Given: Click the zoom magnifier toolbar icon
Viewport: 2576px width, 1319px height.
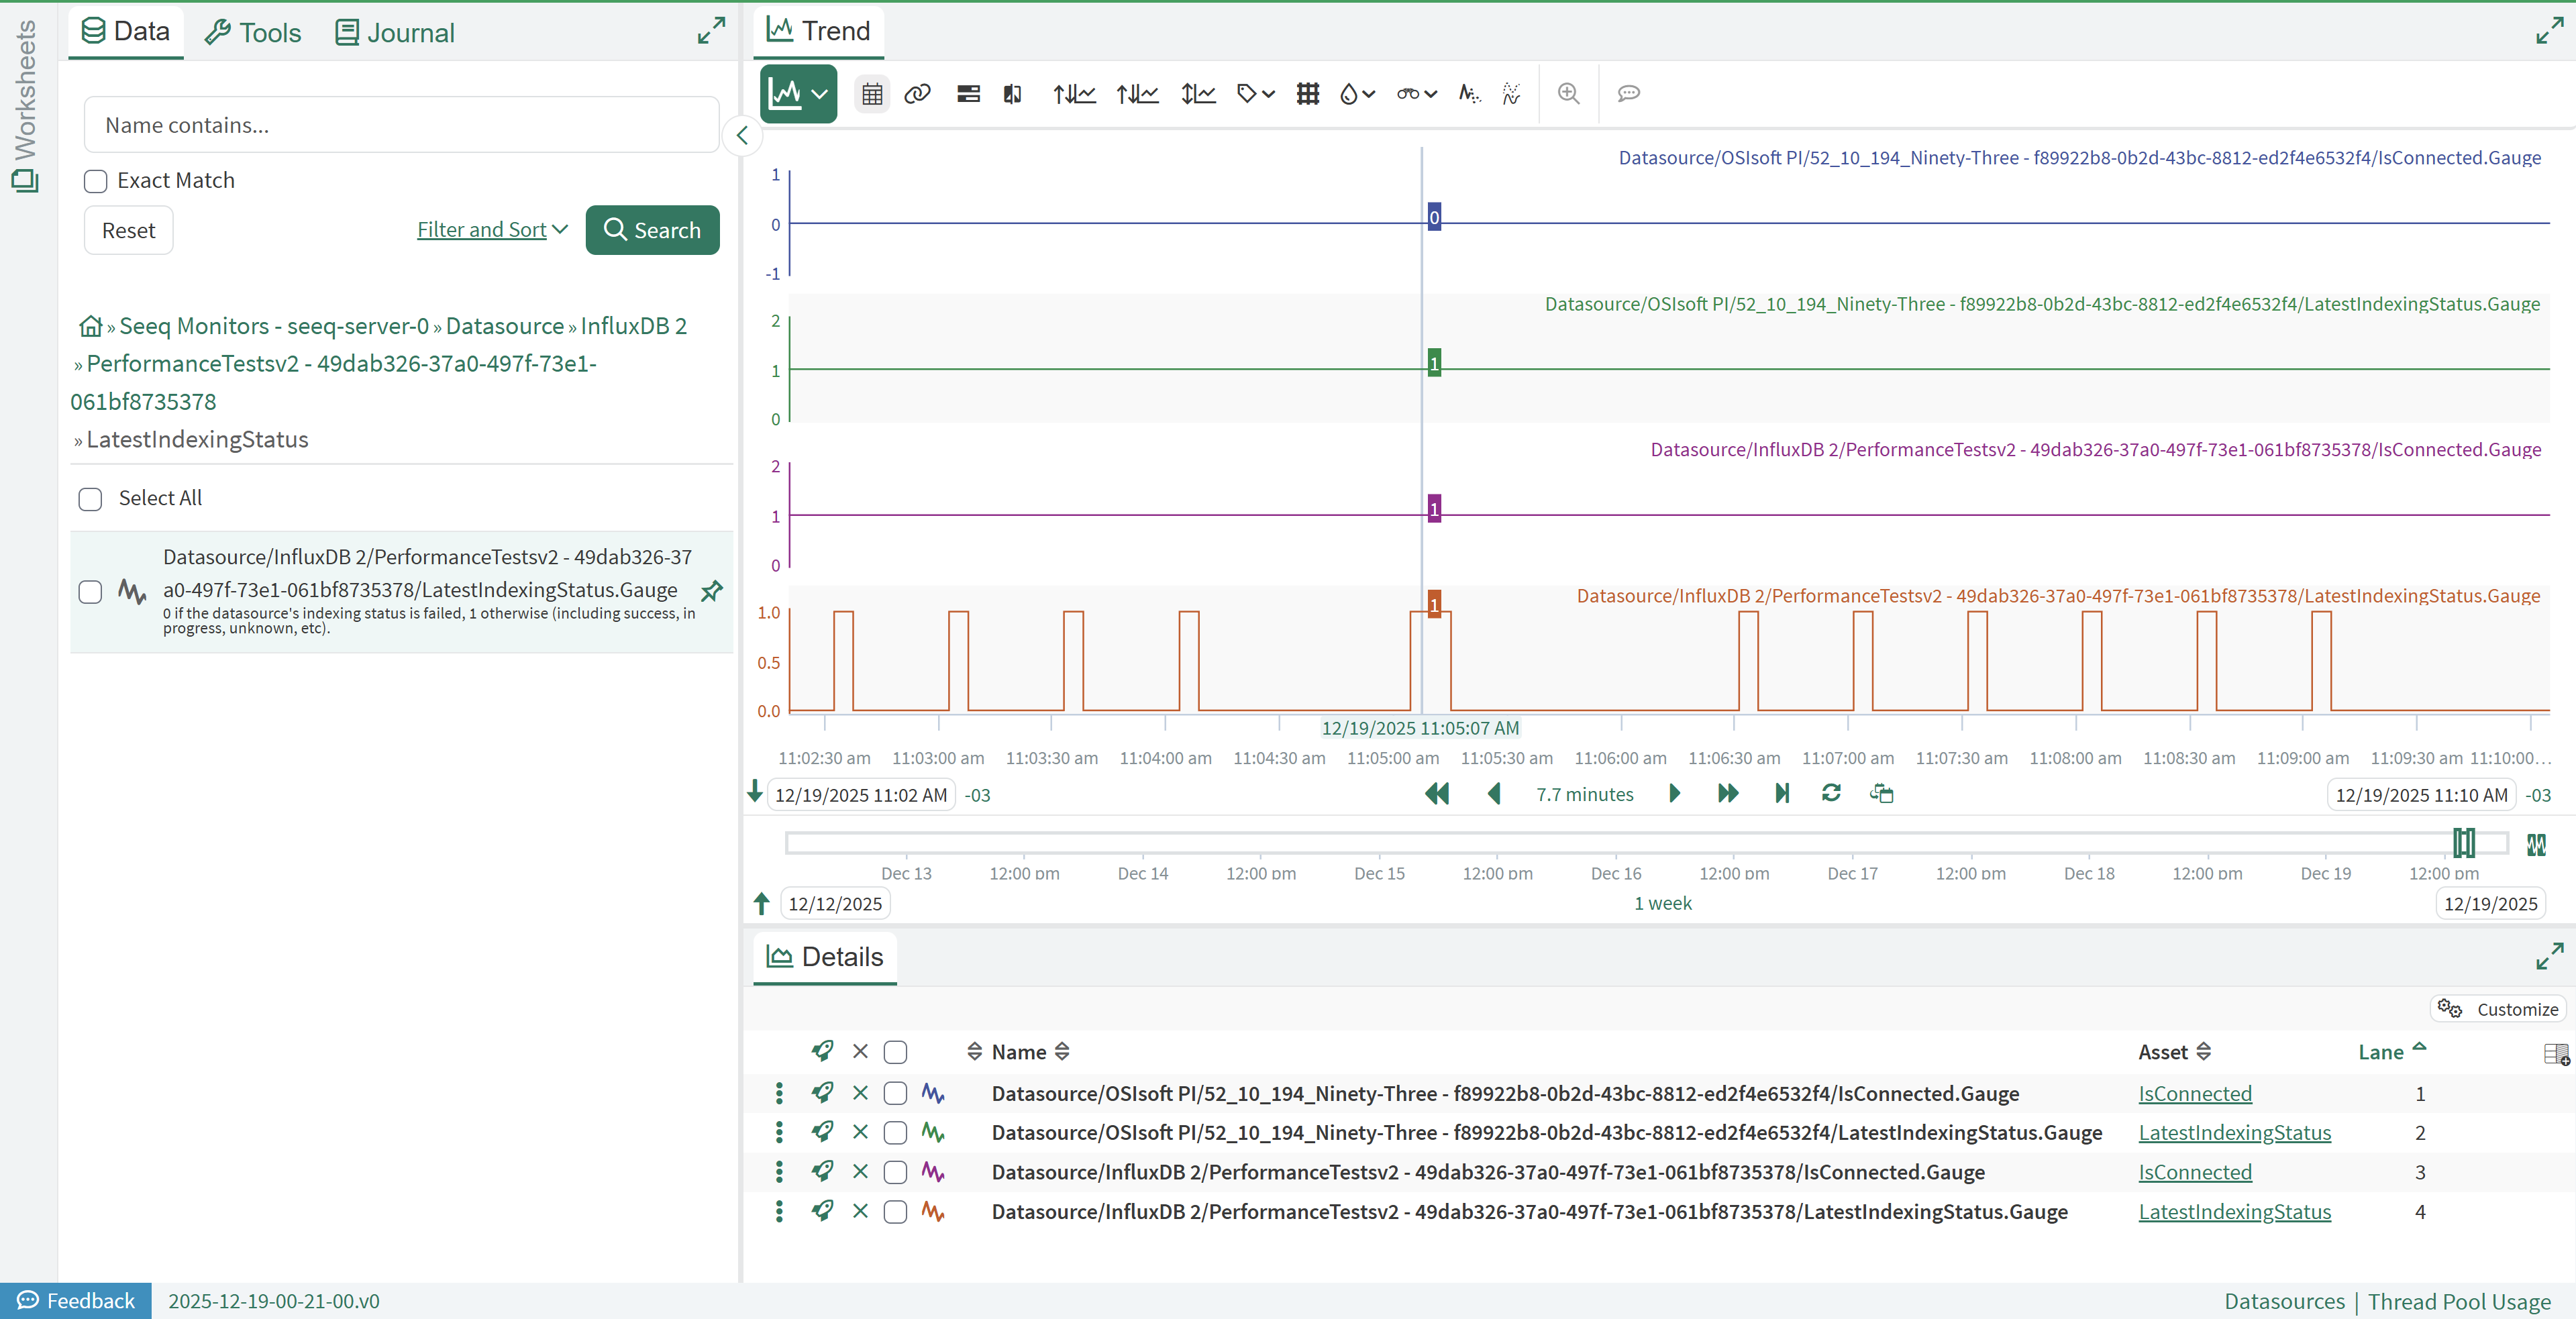Looking at the screenshot, I should [1568, 94].
